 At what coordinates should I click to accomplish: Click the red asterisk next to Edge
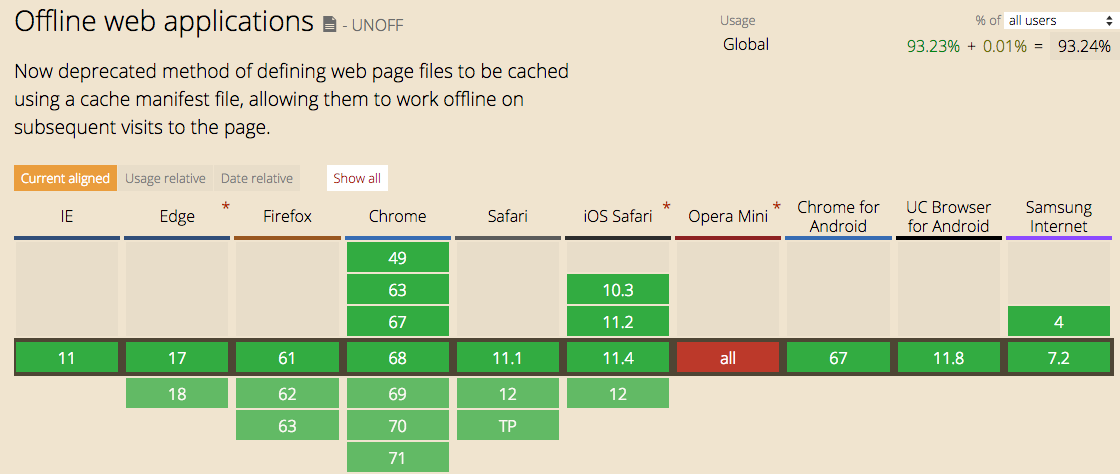[226, 206]
